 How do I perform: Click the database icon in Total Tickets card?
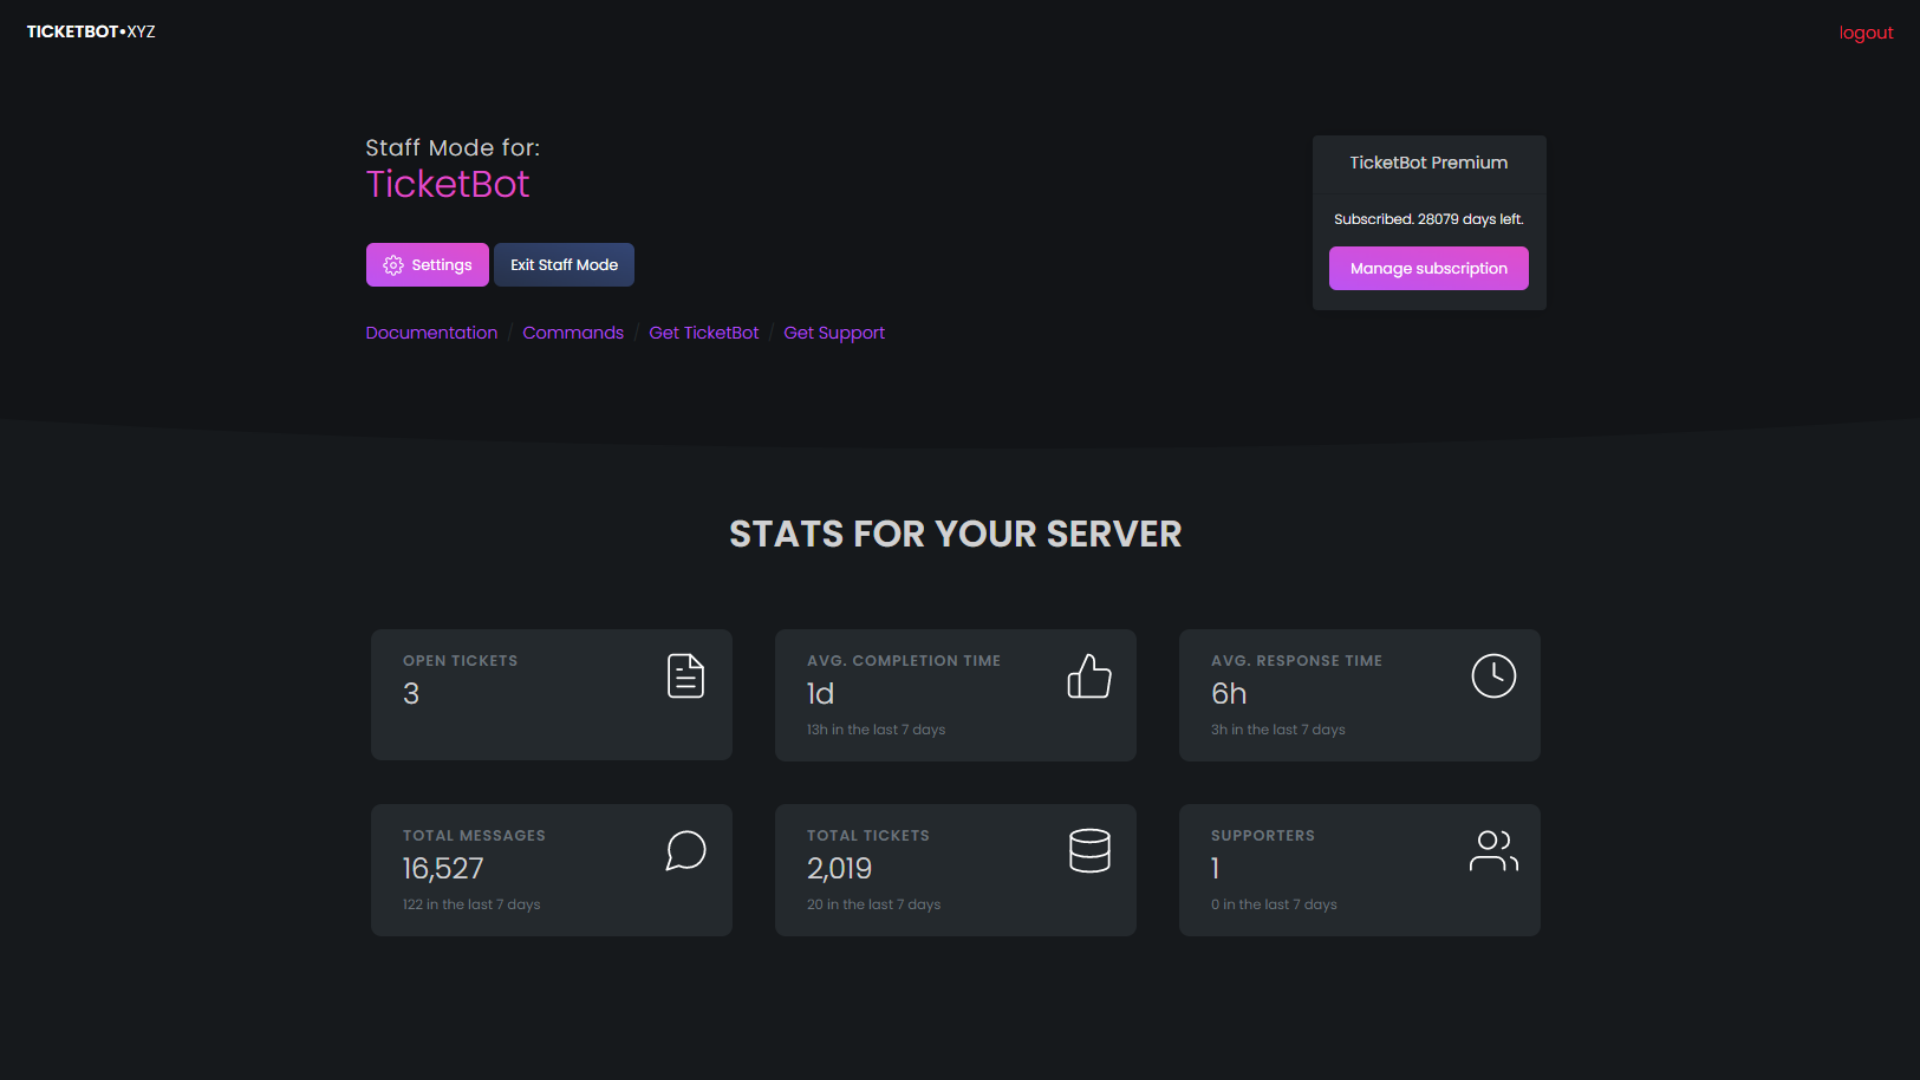tap(1089, 851)
